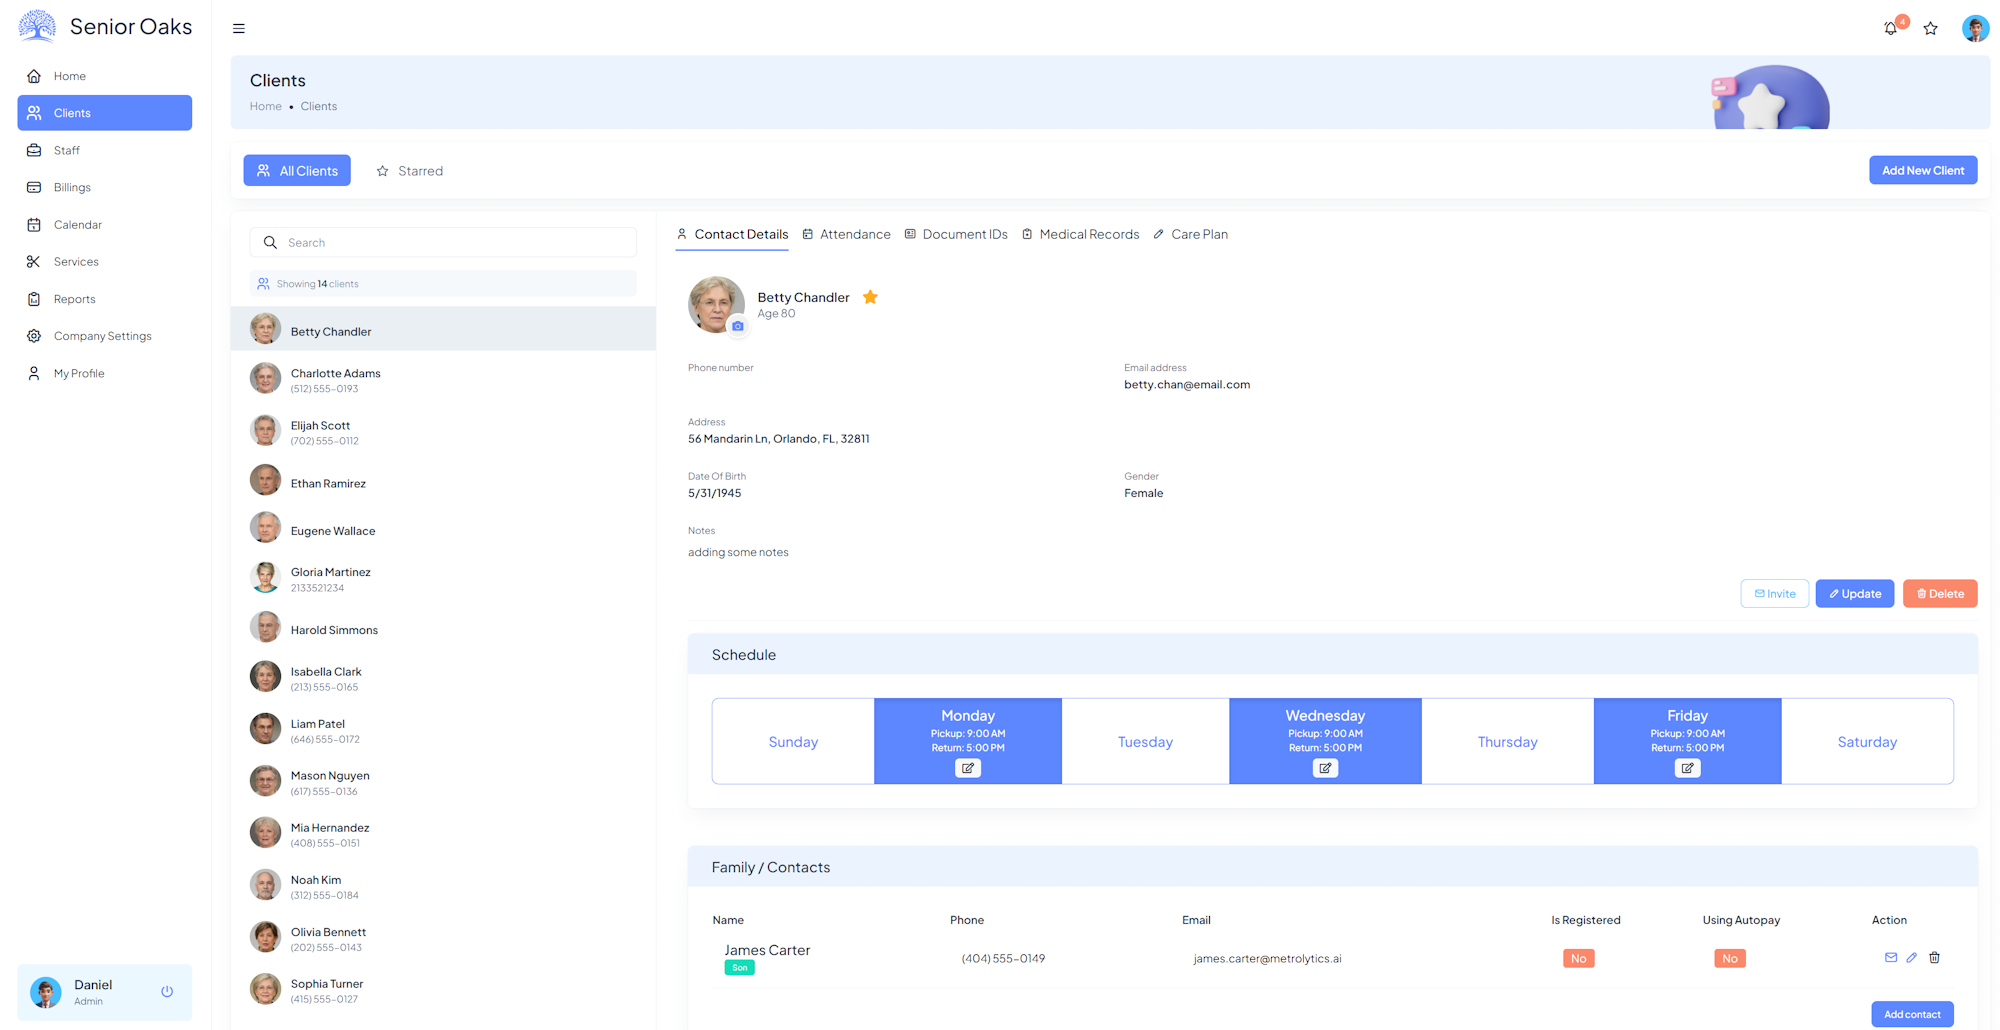Click the star icon in top bar
Image resolution: width=2000 pixels, height=1030 pixels.
pos(1931,29)
